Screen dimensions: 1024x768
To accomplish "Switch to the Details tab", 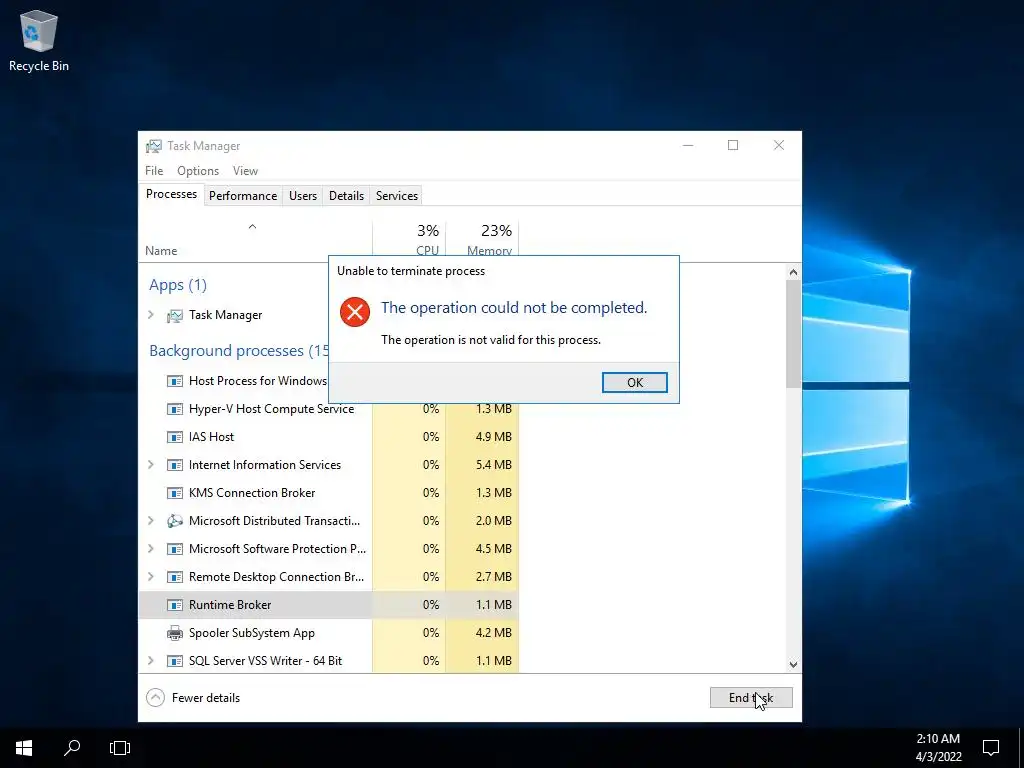I will pos(346,196).
